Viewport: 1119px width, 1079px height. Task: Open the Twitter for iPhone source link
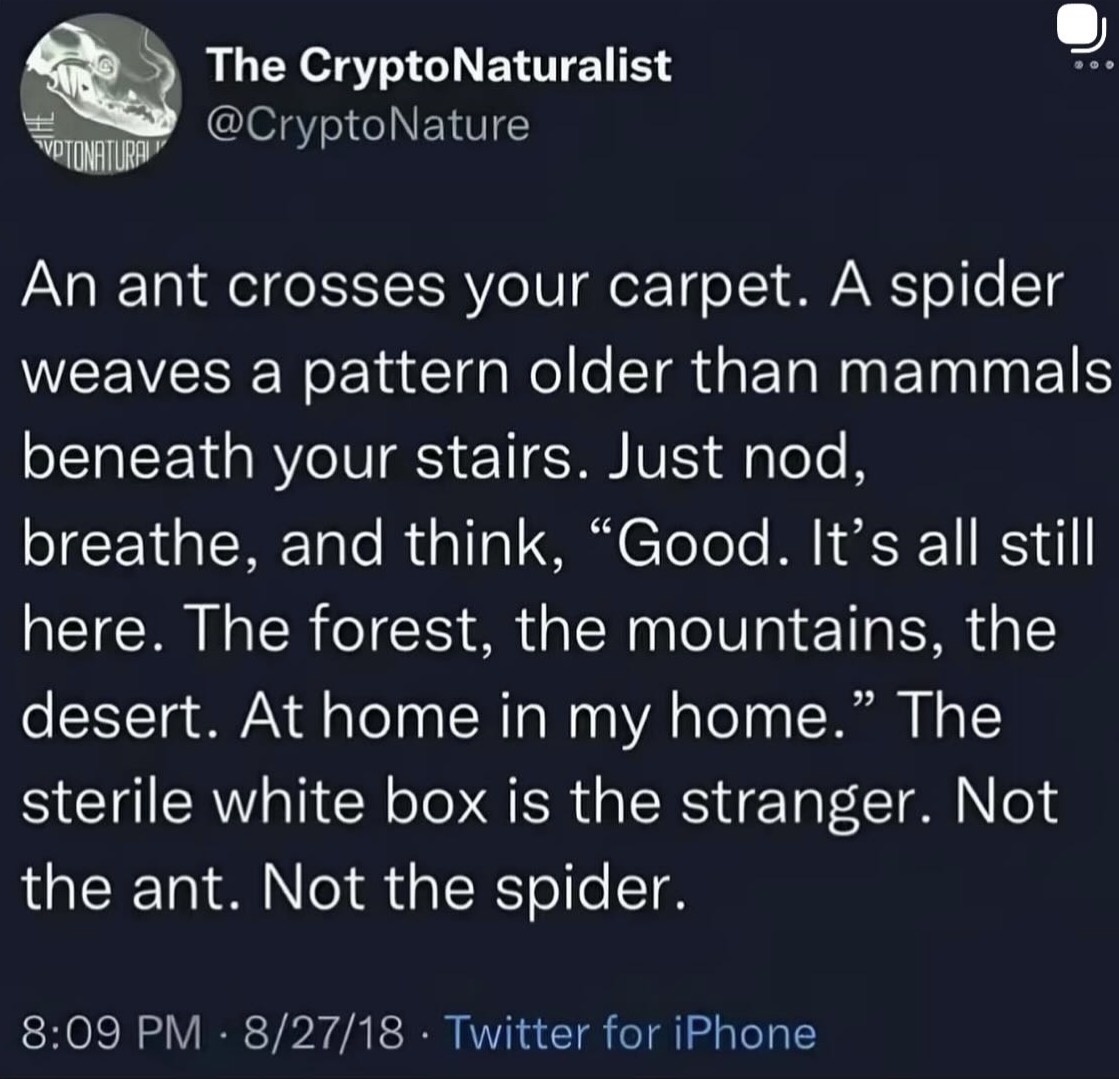[x=629, y=1031]
